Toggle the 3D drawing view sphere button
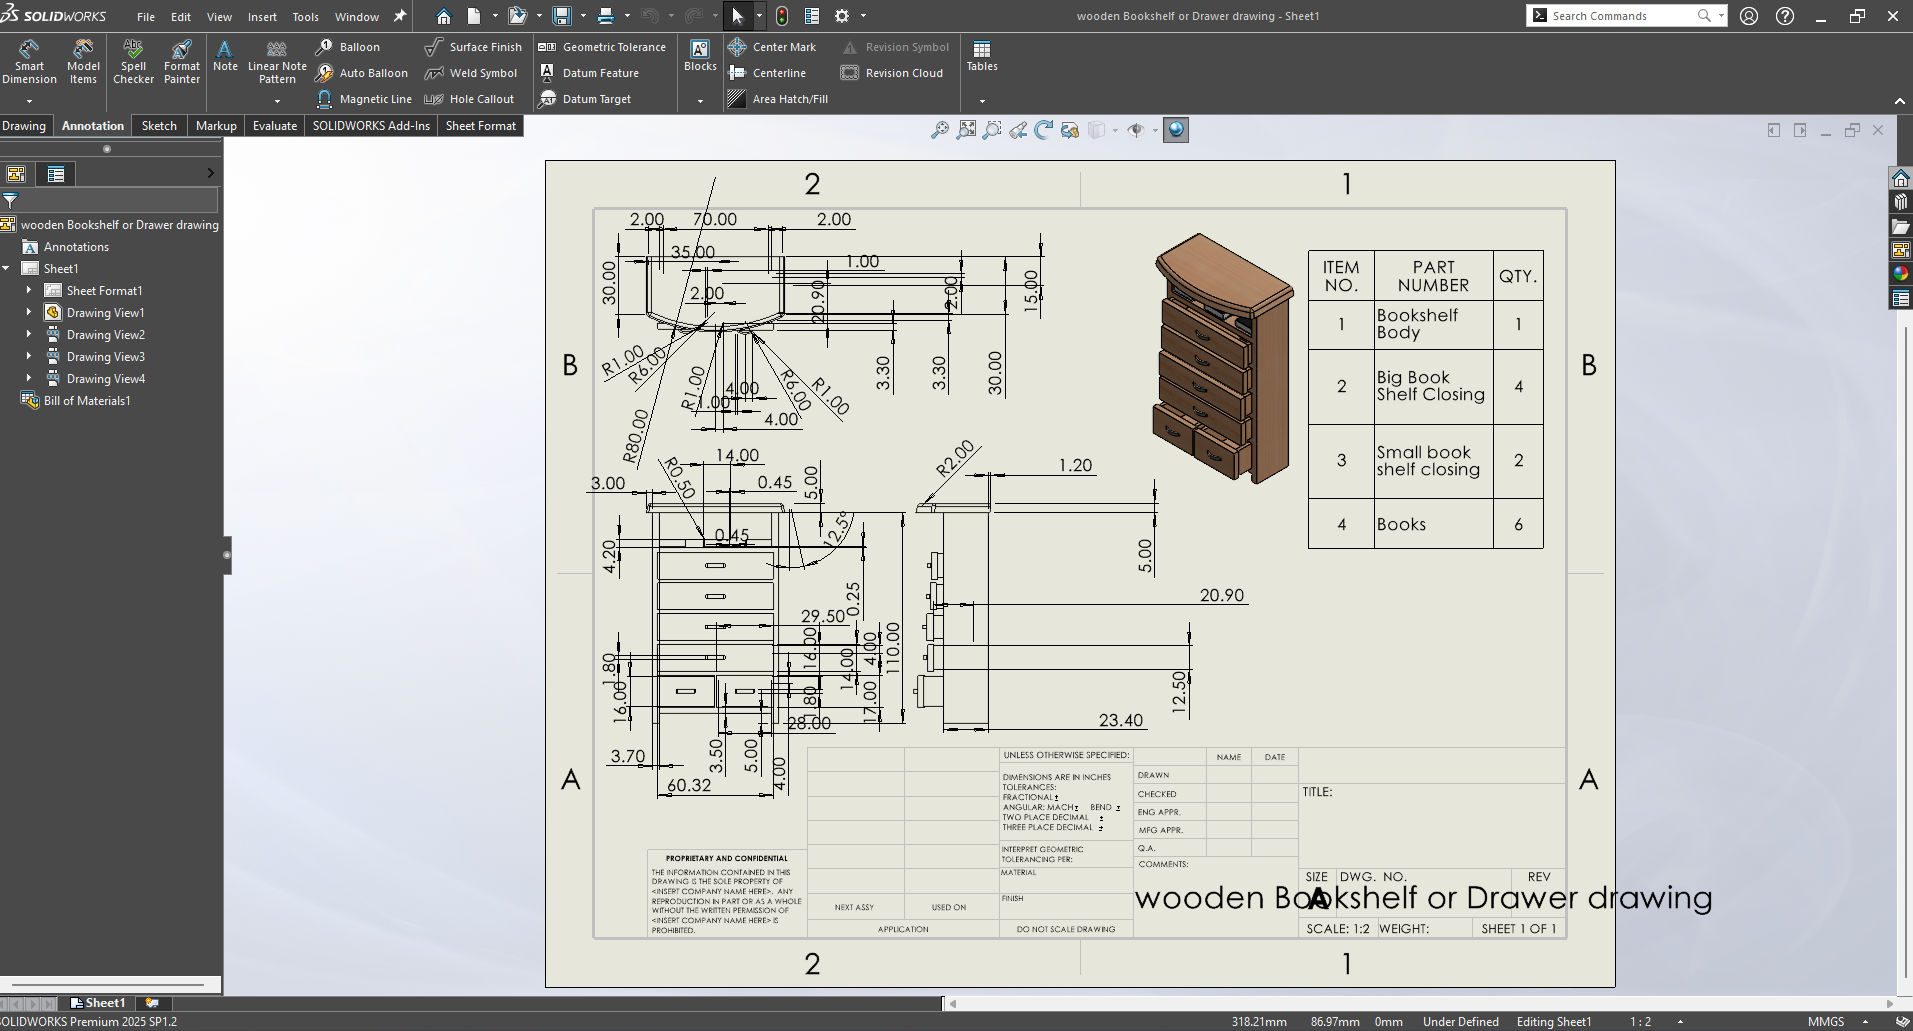This screenshot has width=1913, height=1031. pyautogui.click(x=1176, y=130)
